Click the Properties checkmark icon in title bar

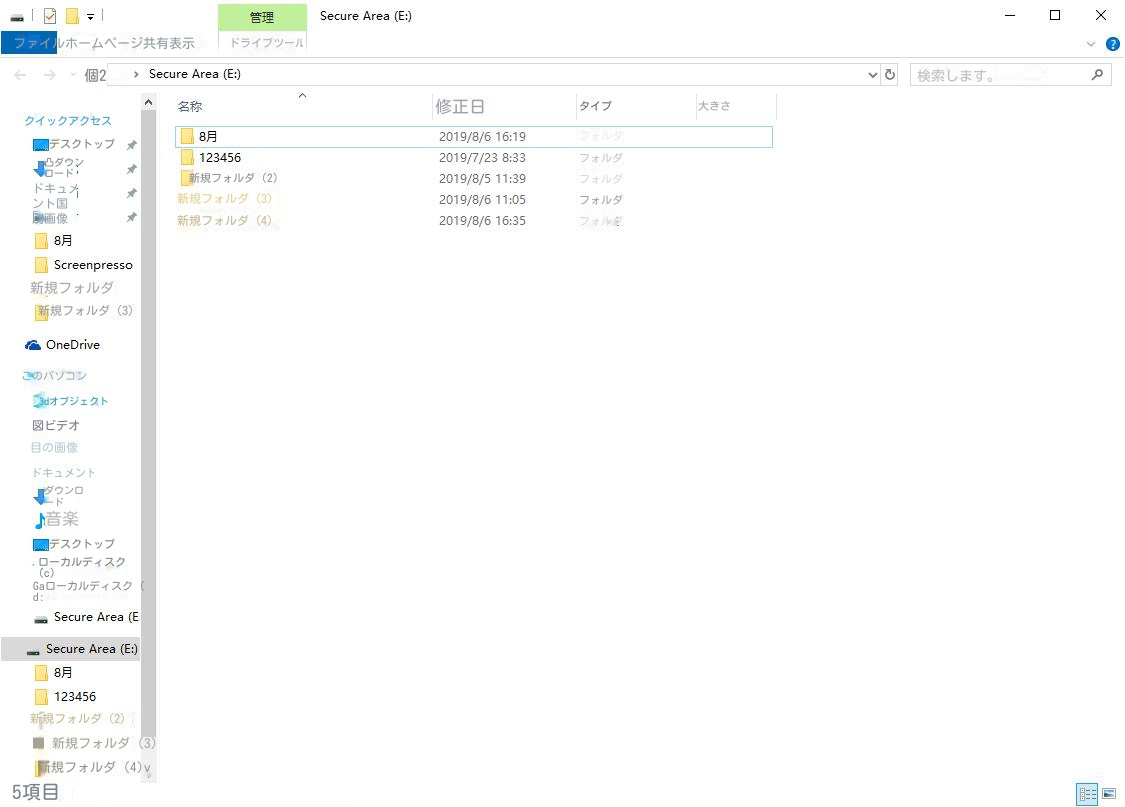[x=50, y=16]
